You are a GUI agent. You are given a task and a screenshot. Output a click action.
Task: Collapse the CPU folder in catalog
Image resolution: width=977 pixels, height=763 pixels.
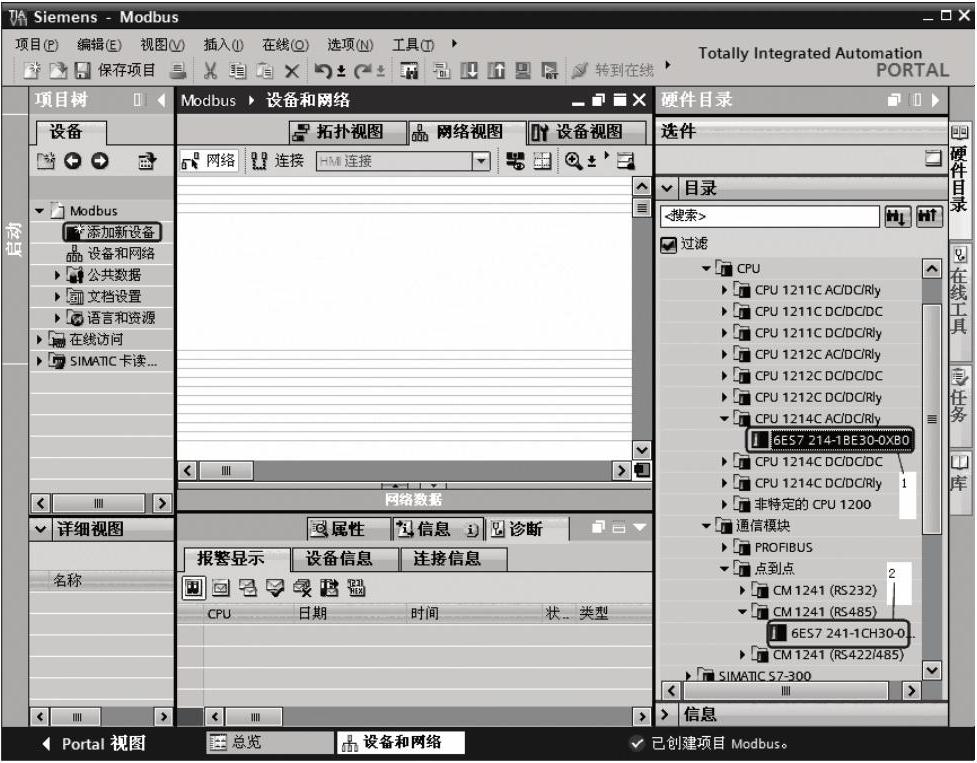(706, 269)
